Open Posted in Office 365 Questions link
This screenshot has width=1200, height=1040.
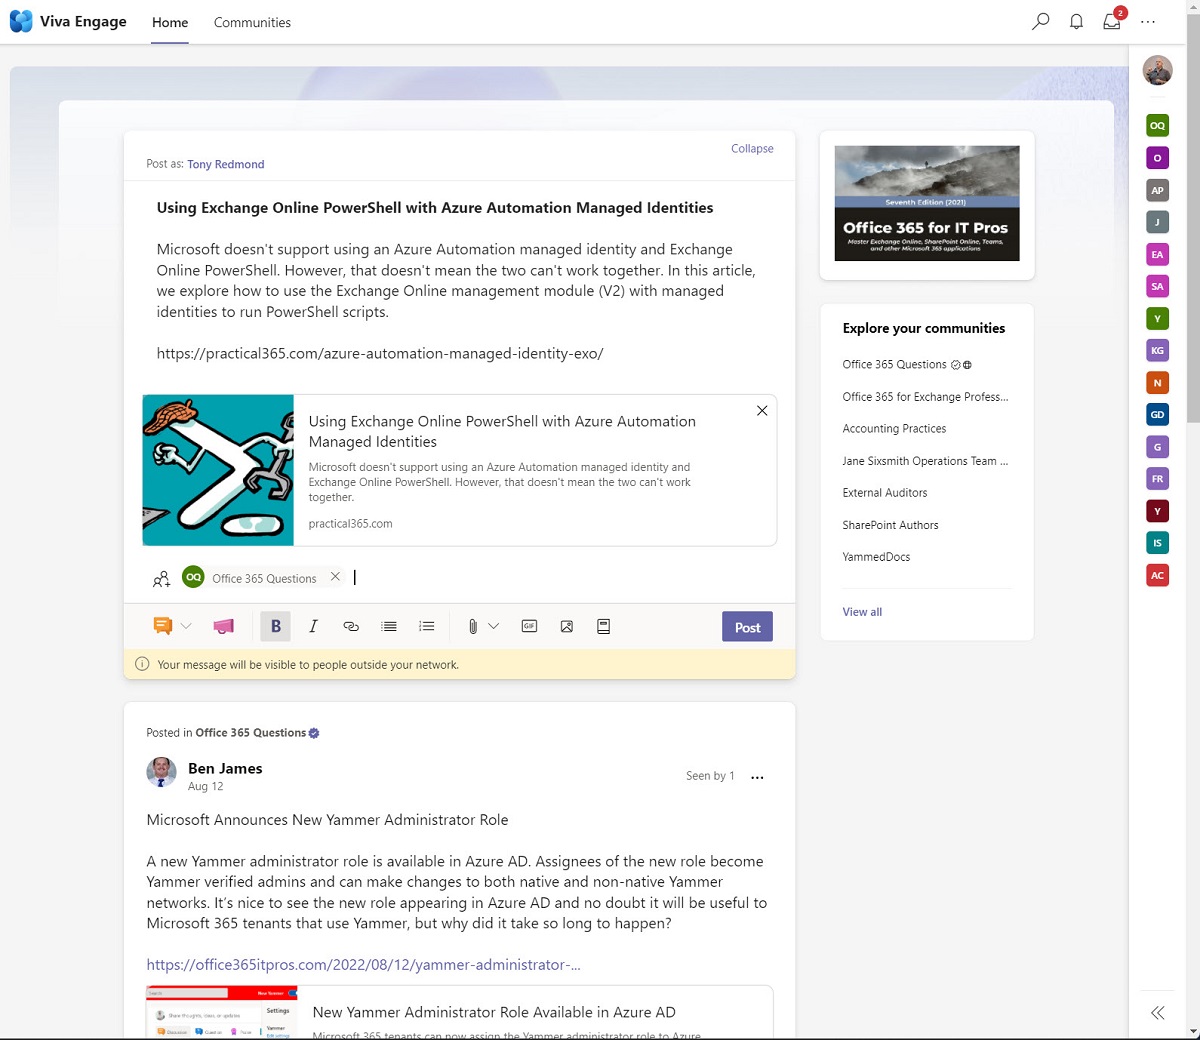coord(251,733)
